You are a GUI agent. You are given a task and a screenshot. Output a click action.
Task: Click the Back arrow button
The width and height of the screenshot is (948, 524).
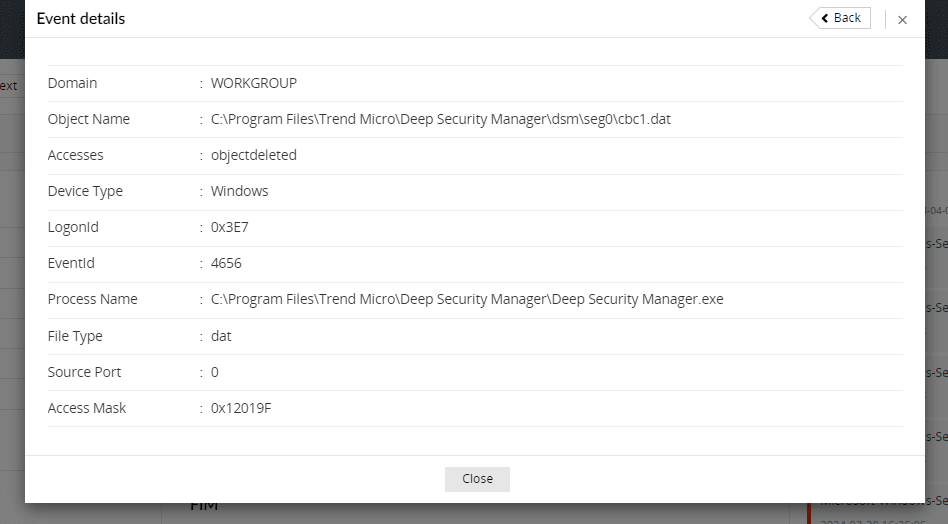click(x=840, y=18)
